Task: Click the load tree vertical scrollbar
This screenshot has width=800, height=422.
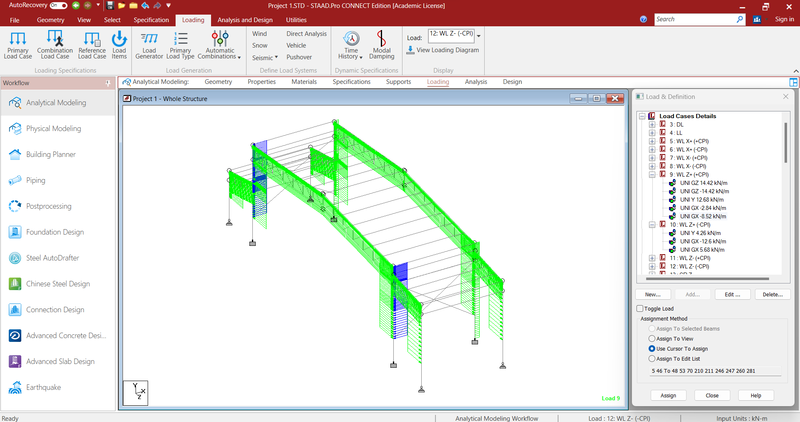Action: pyautogui.click(x=785, y=143)
